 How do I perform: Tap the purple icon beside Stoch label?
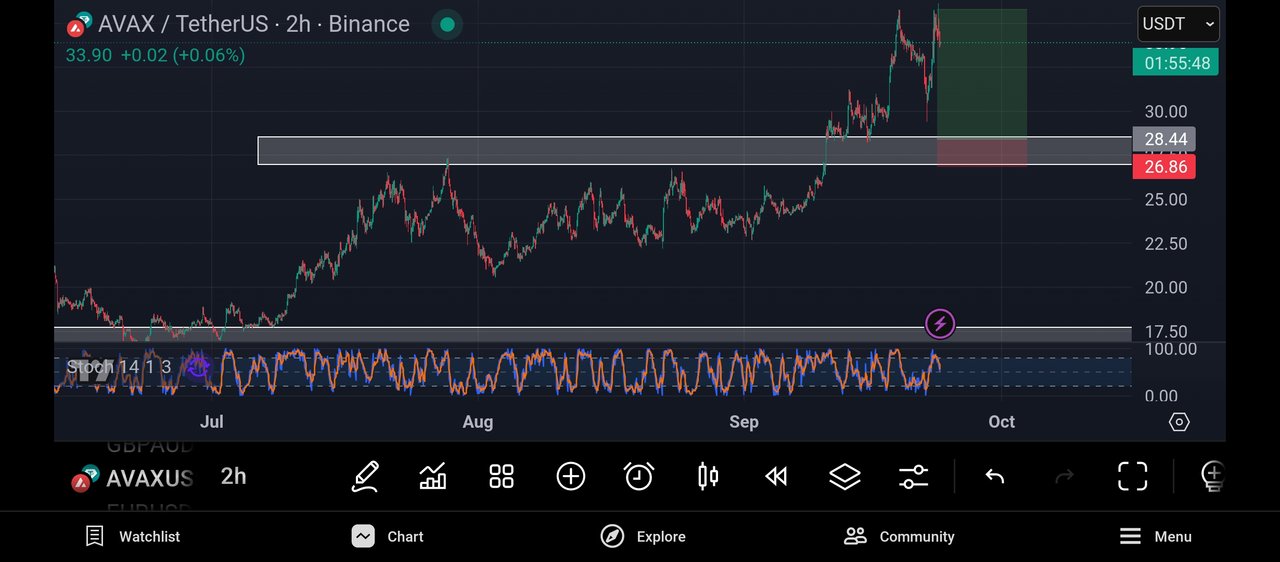click(197, 367)
